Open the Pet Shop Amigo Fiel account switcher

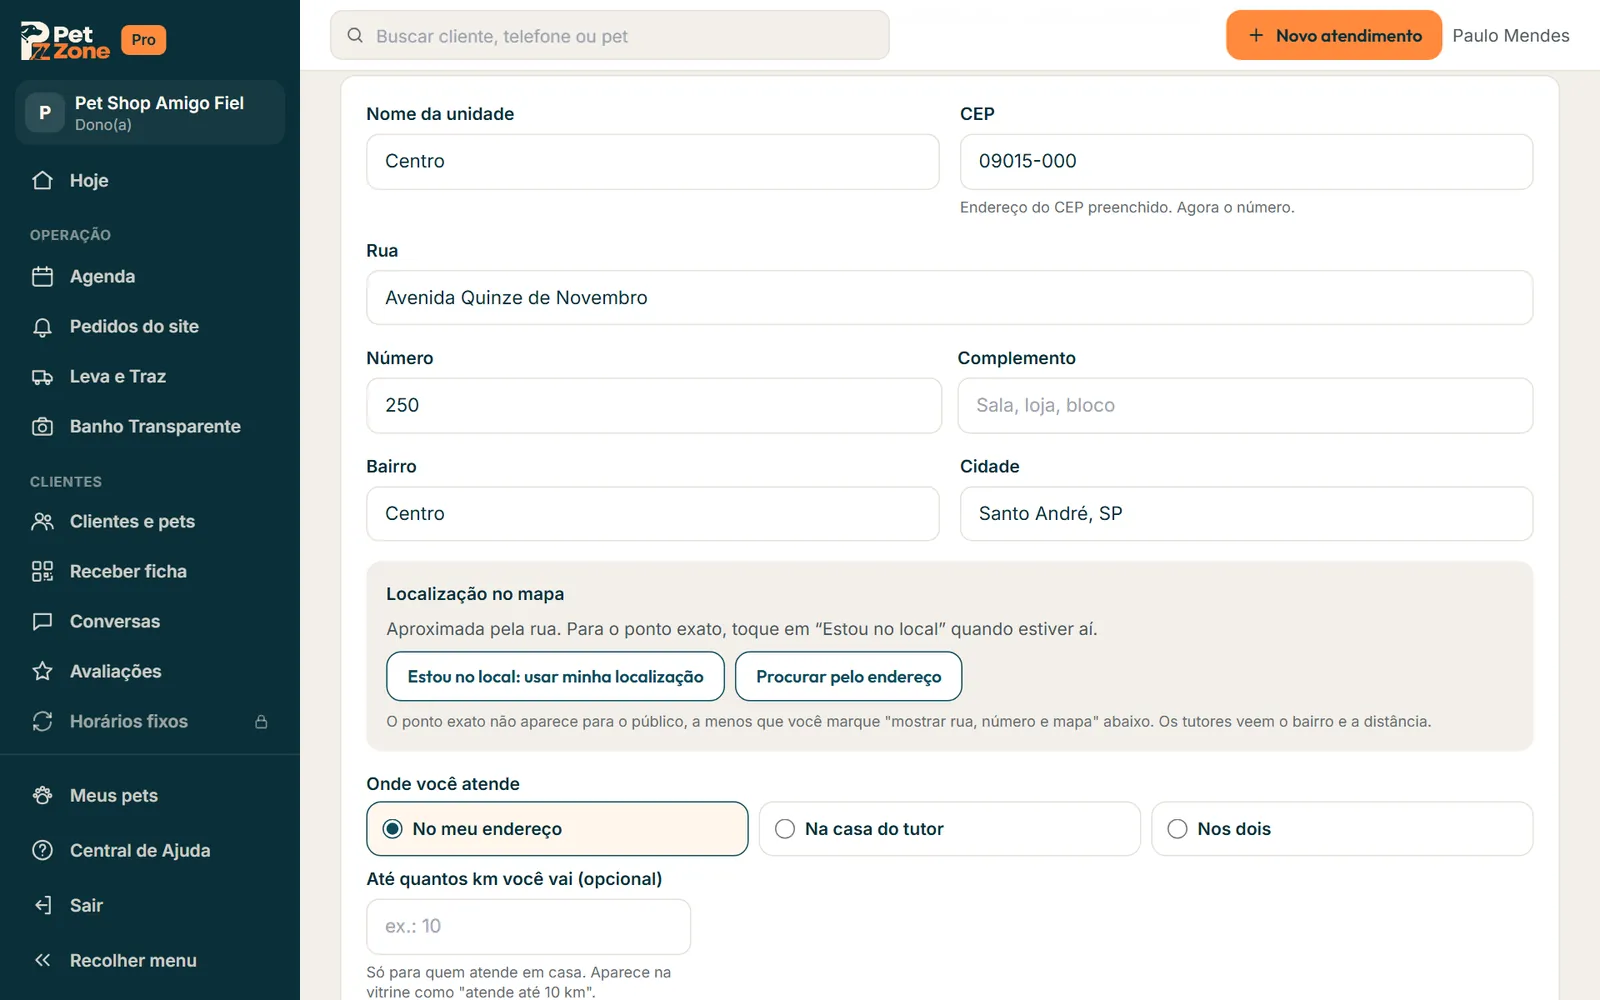coord(150,113)
